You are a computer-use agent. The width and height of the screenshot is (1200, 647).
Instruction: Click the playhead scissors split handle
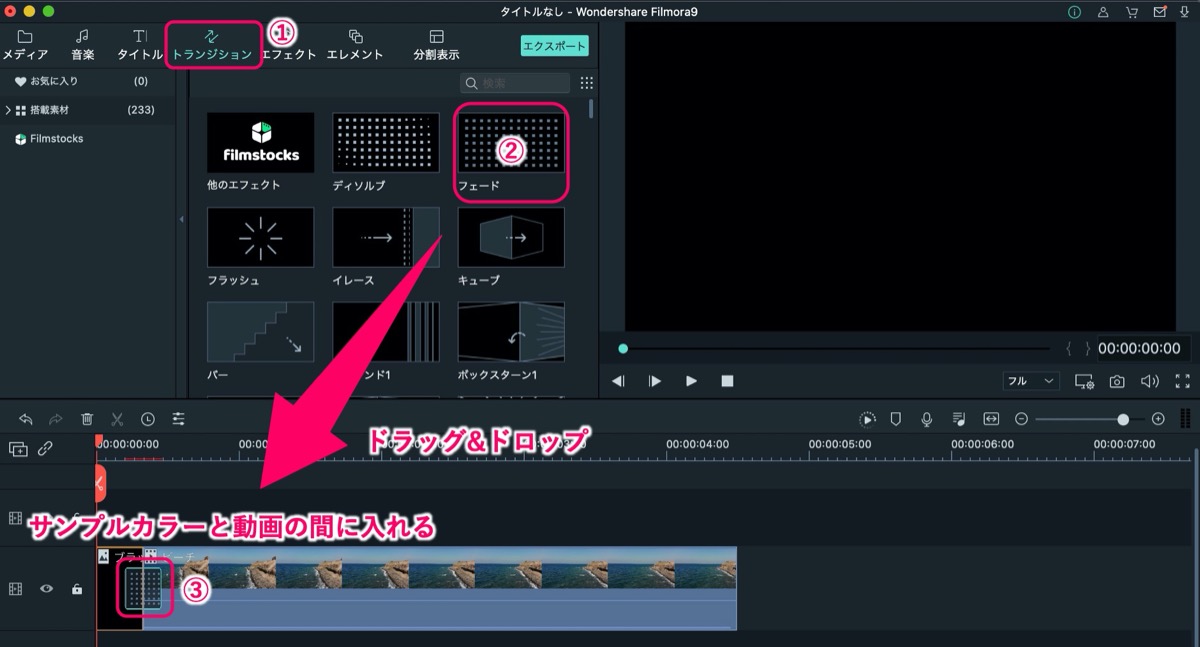(99, 483)
